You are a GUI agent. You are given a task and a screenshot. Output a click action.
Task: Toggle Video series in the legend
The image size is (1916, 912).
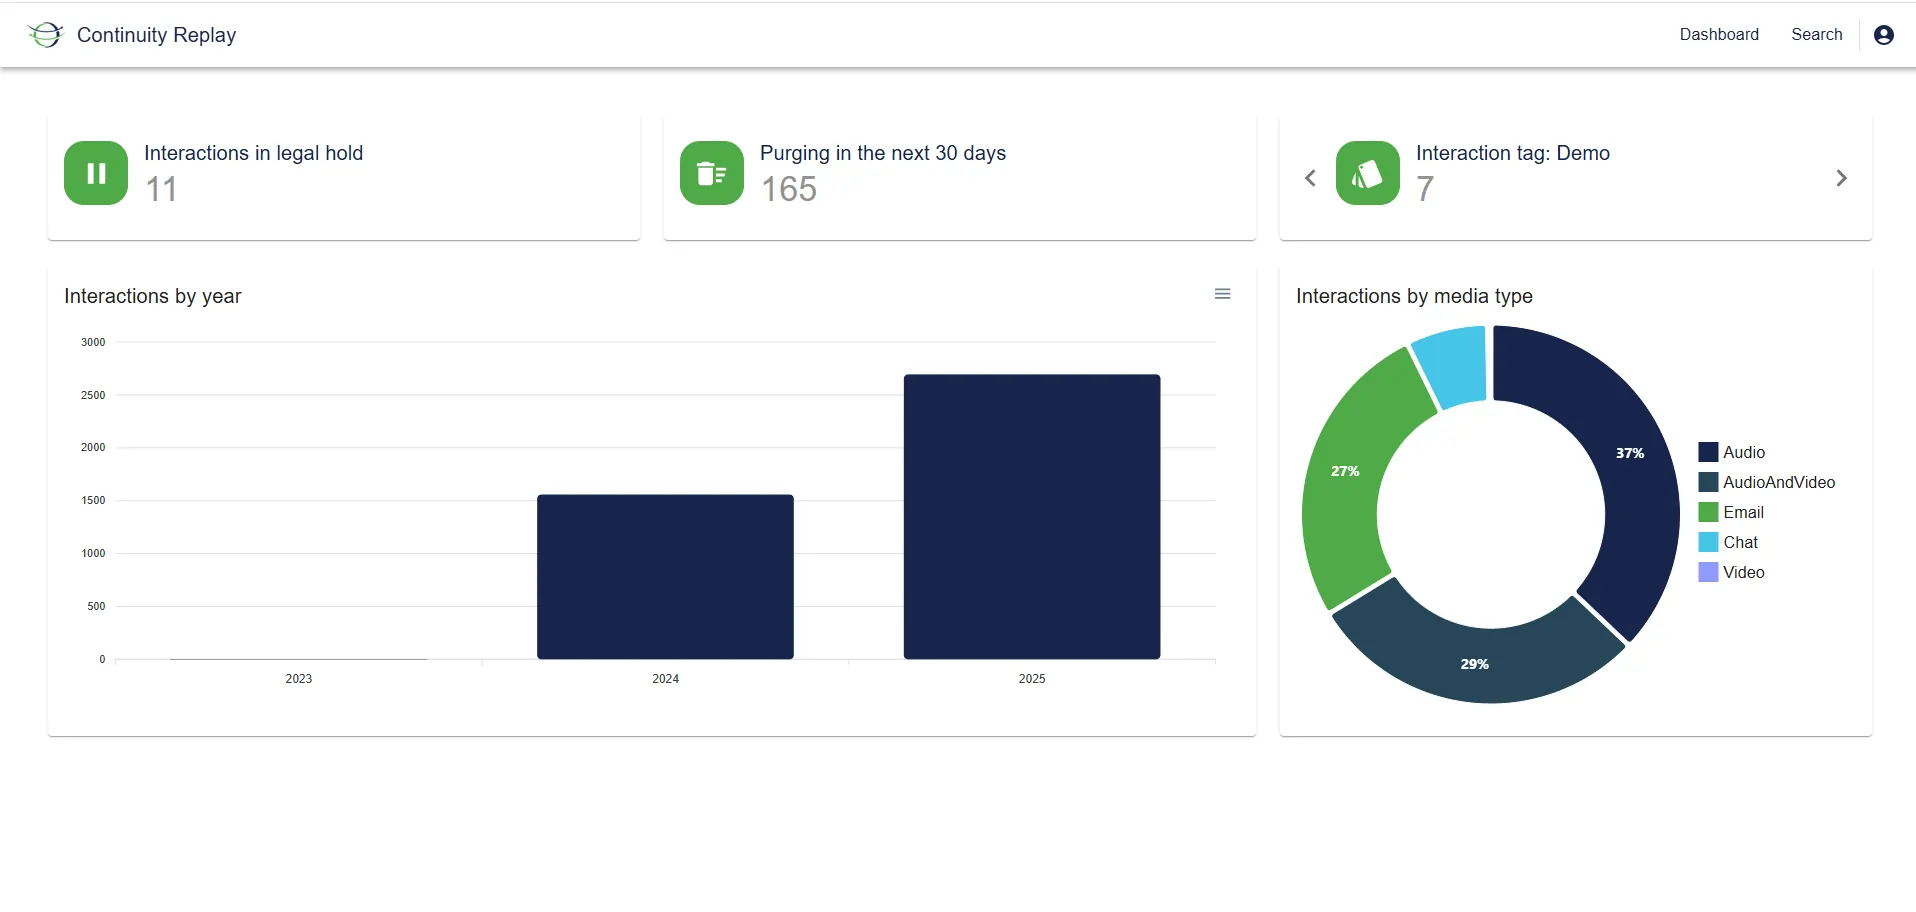[1742, 572]
